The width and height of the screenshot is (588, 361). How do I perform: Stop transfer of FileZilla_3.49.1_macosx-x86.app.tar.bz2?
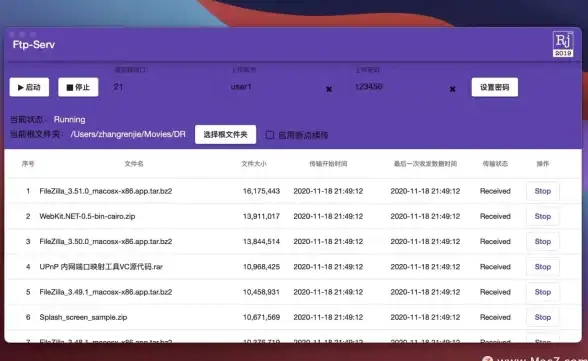tap(543, 292)
